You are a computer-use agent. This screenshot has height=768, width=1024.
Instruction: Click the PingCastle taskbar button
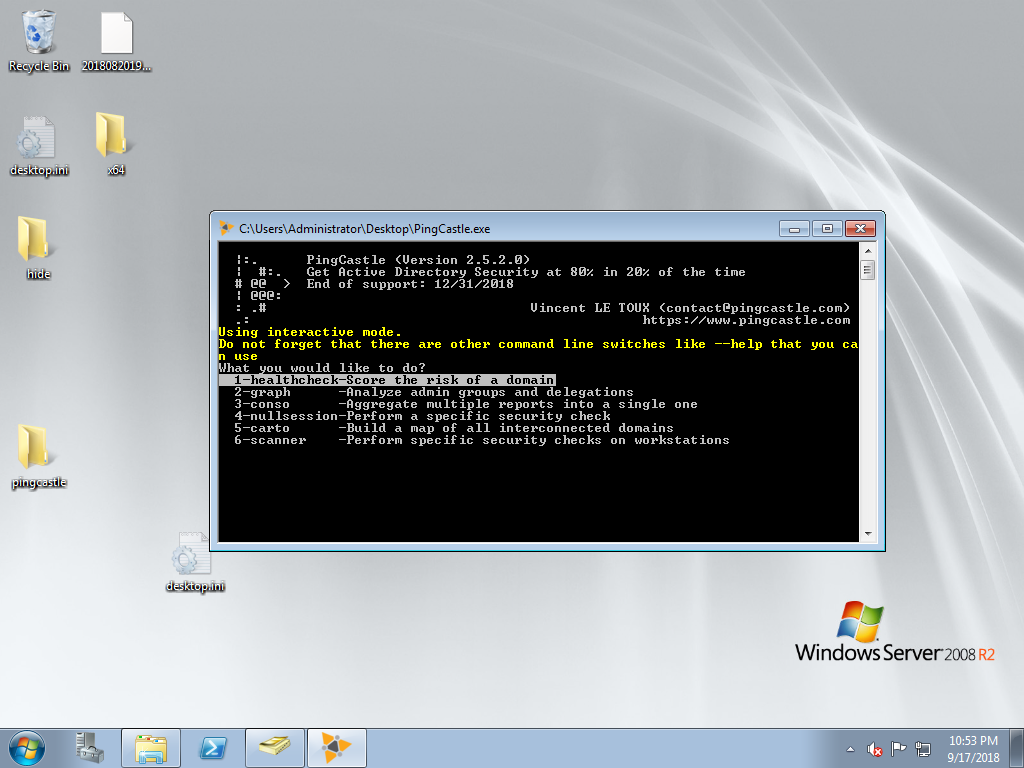click(x=335, y=747)
